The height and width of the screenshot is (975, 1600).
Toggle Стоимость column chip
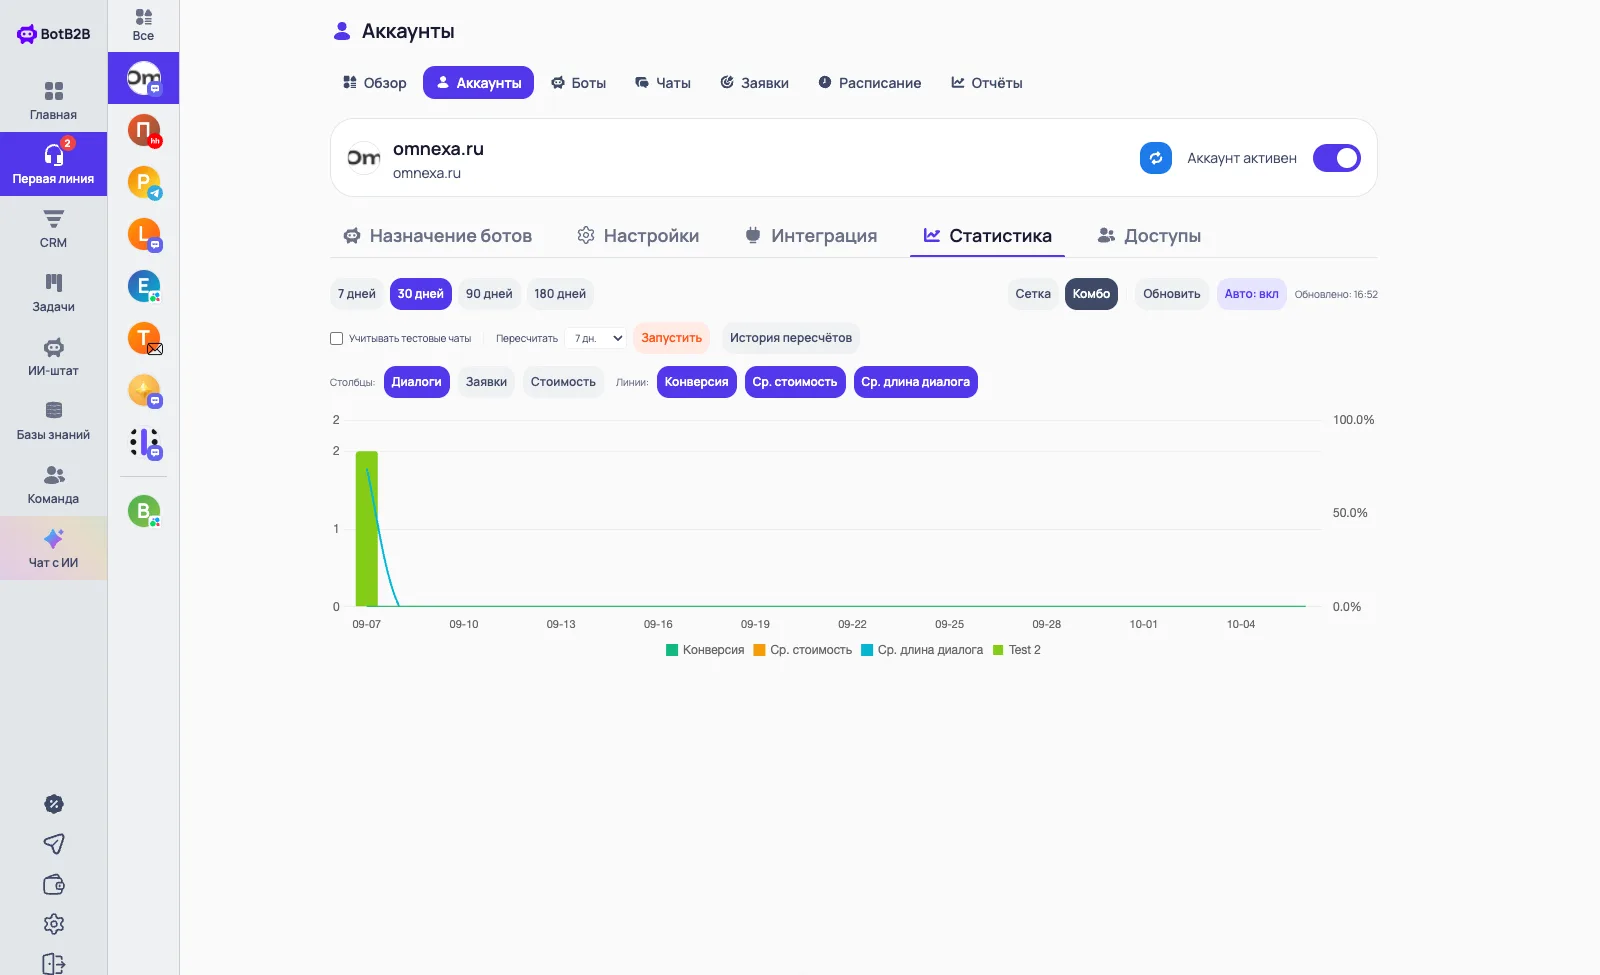tap(563, 382)
